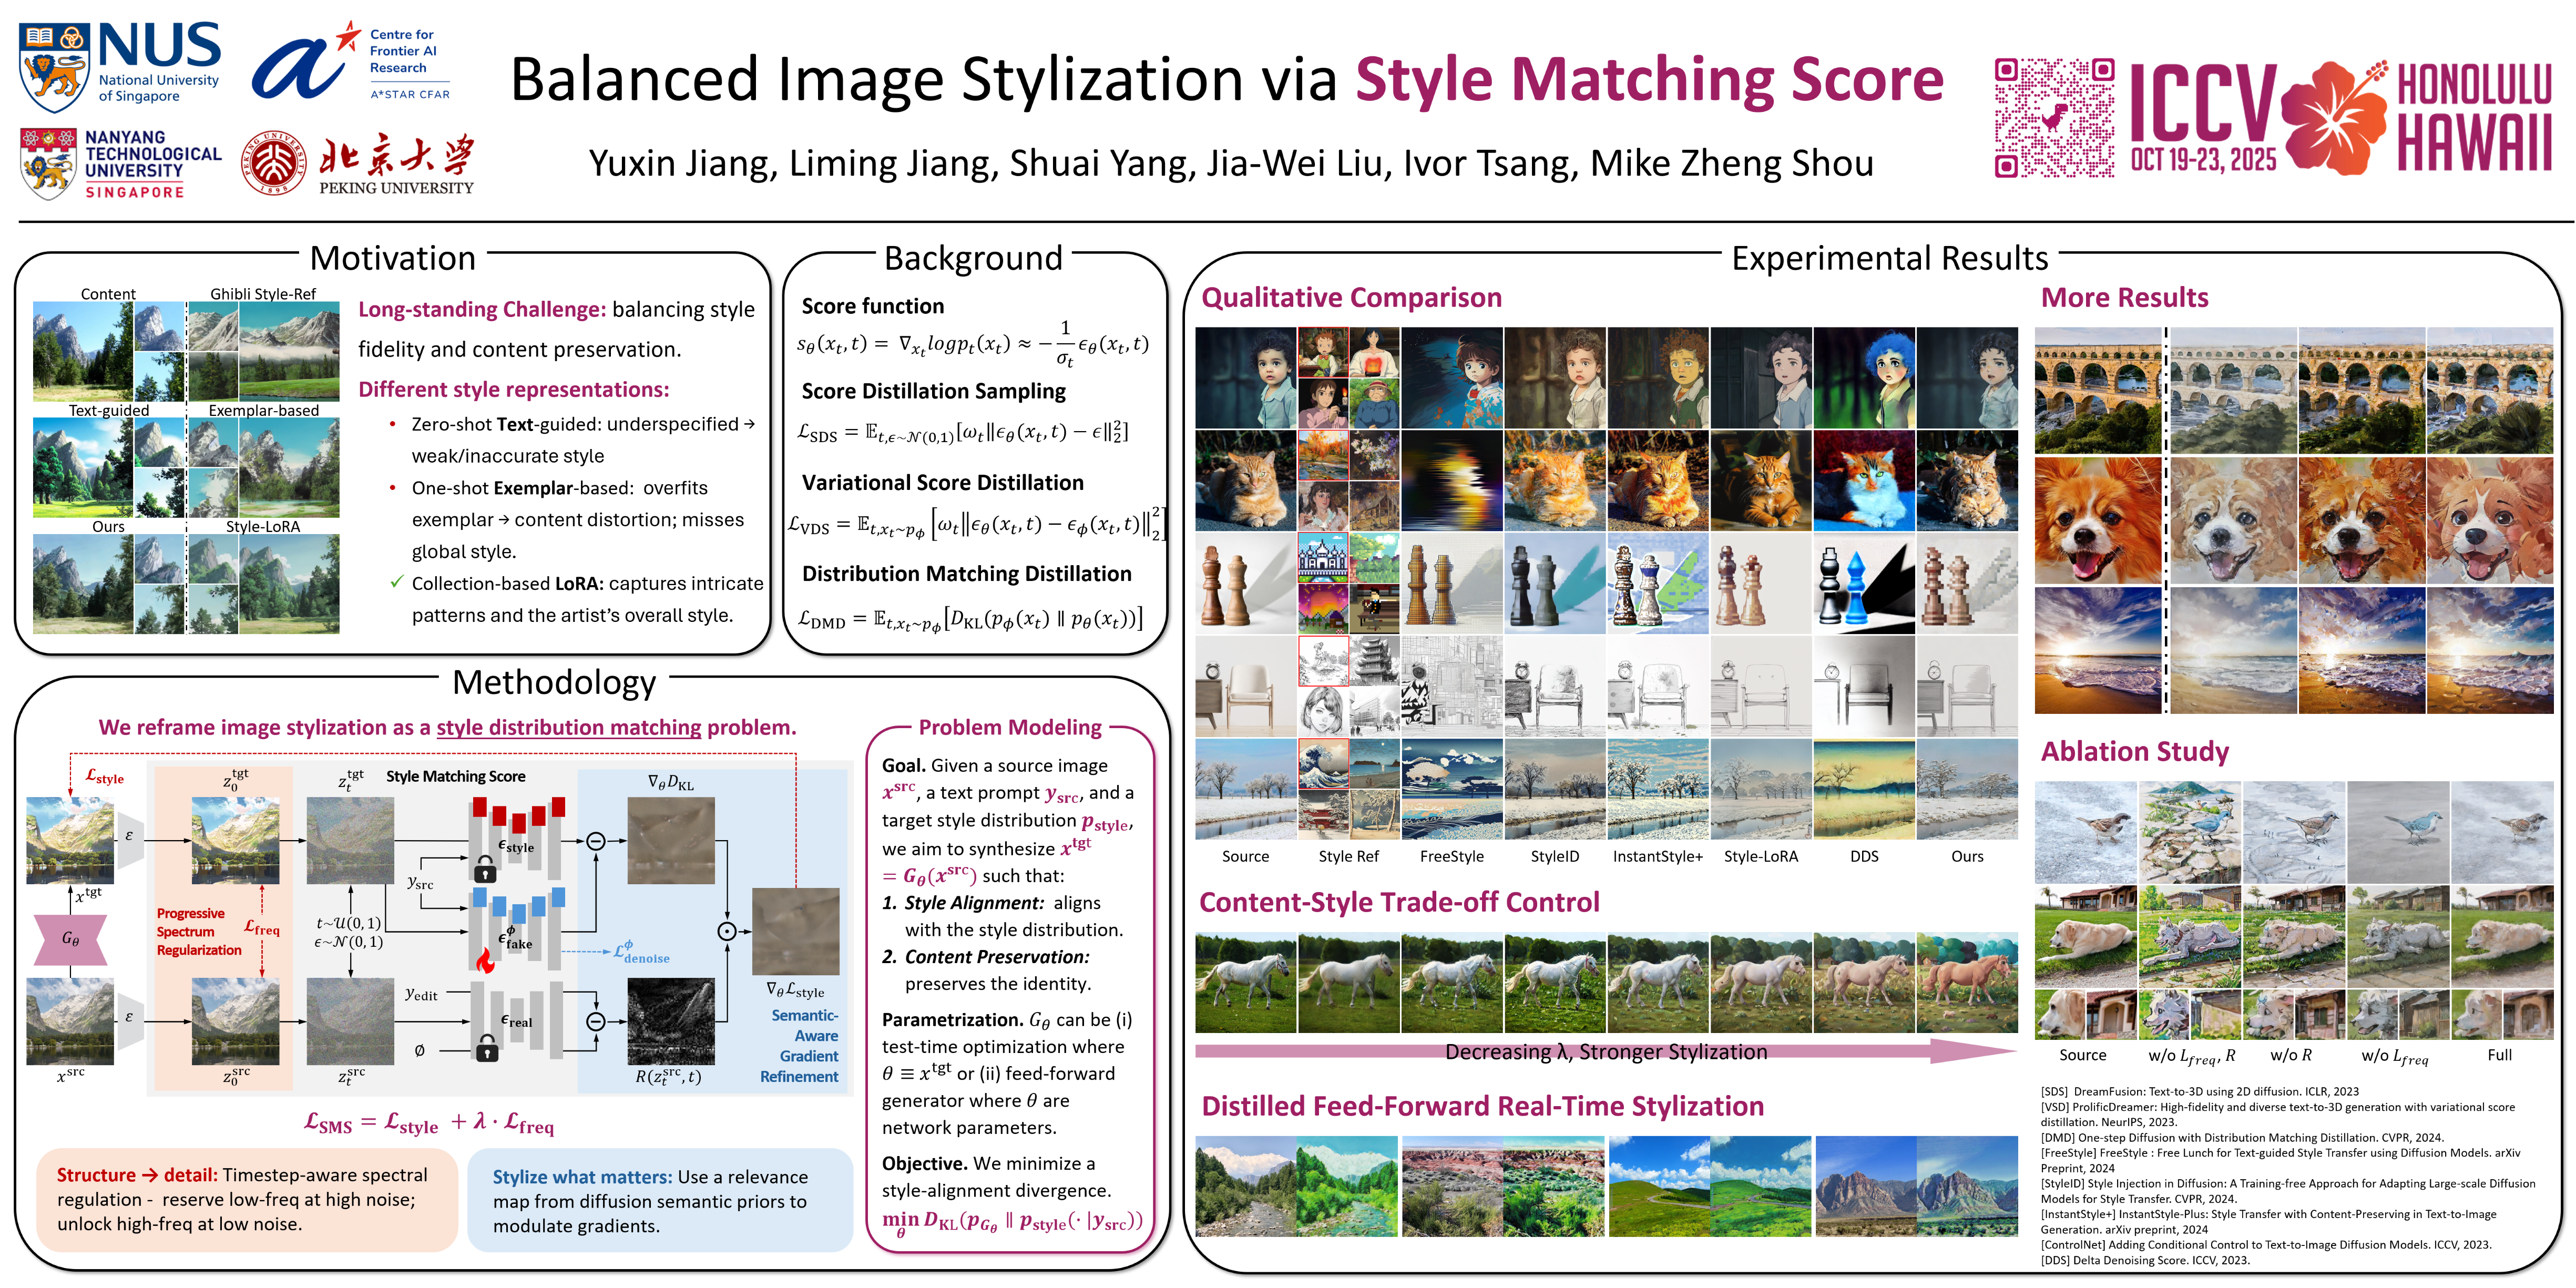This screenshot has height=1288, width=2576.
Task: Click the Peking University red seal
Action: pyautogui.click(x=273, y=163)
